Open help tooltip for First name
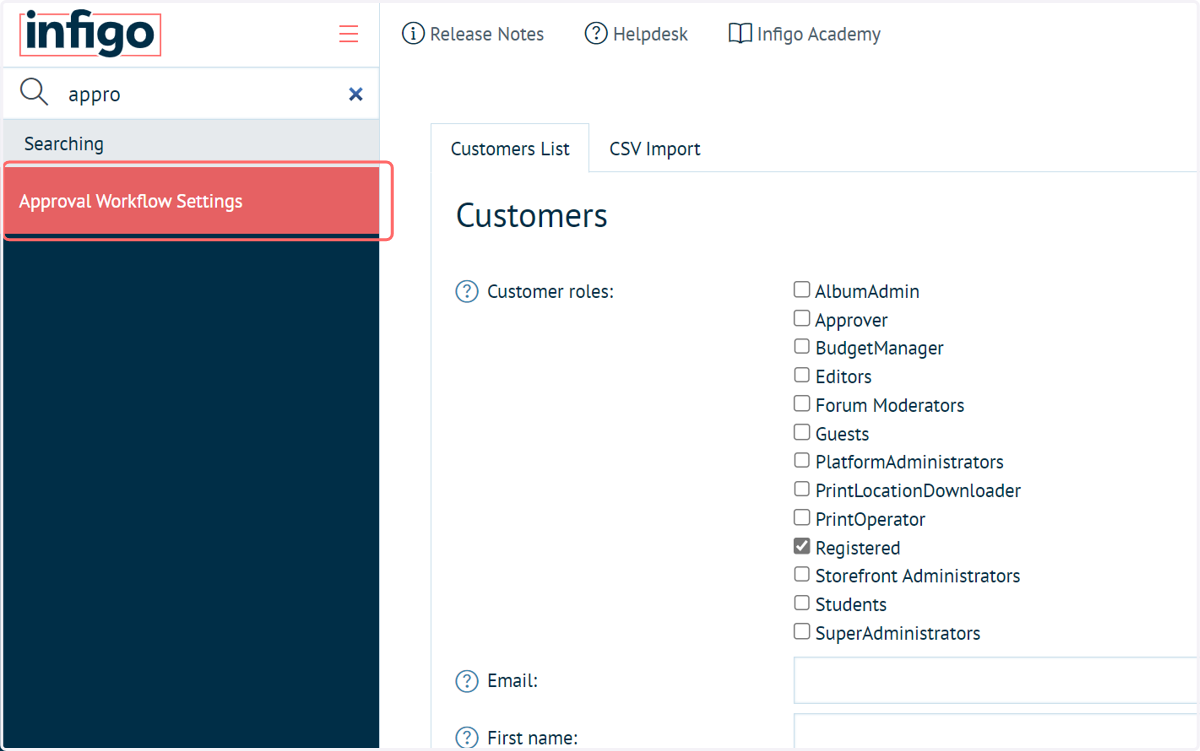This screenshot has width=1200, height=751. pyautogui.click(x=467, y=738)
